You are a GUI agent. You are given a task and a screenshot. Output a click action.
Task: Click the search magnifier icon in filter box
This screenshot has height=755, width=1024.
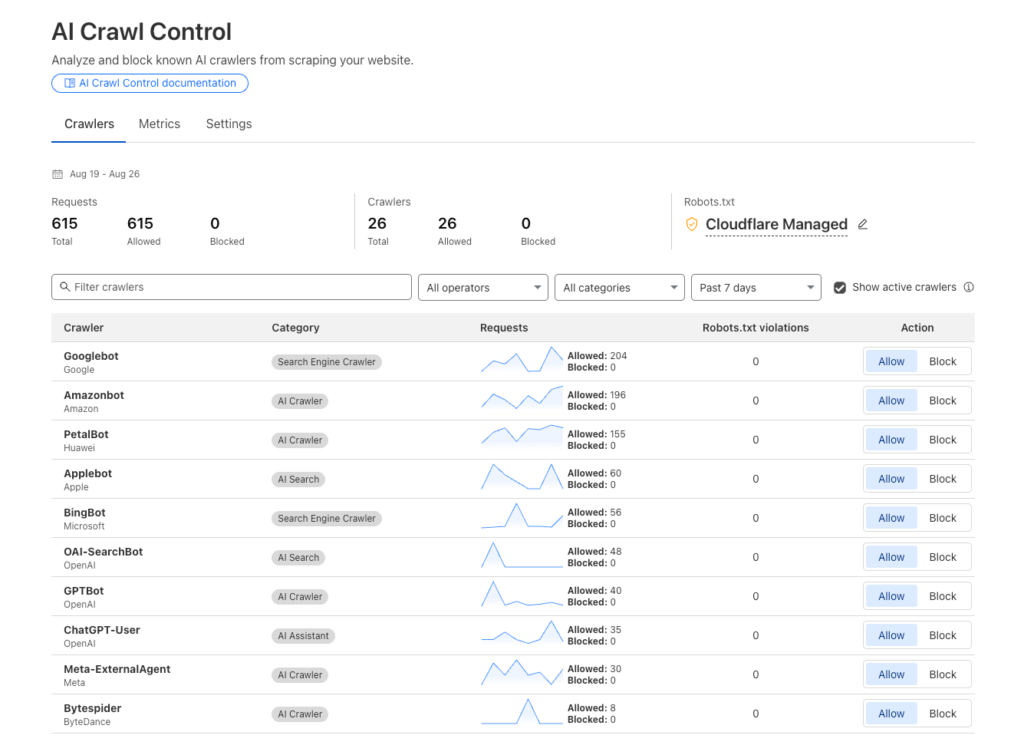pyautogui.click(x=65, y=287)
